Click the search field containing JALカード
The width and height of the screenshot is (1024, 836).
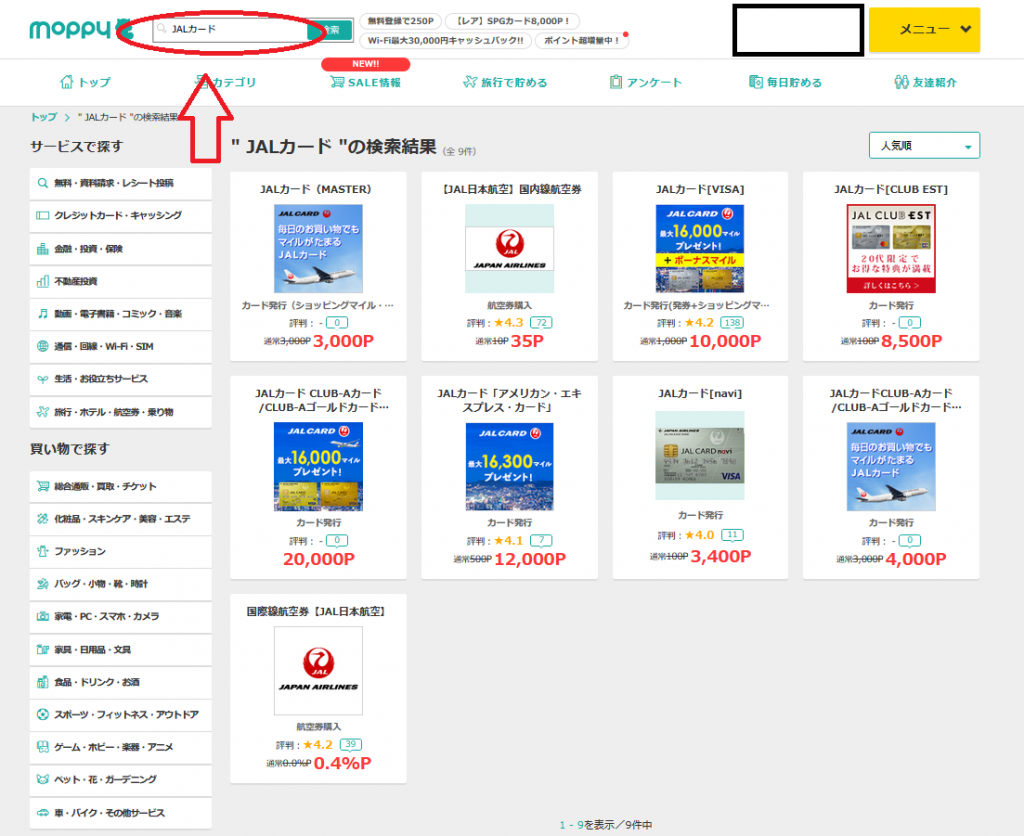(x=230, y=29)
